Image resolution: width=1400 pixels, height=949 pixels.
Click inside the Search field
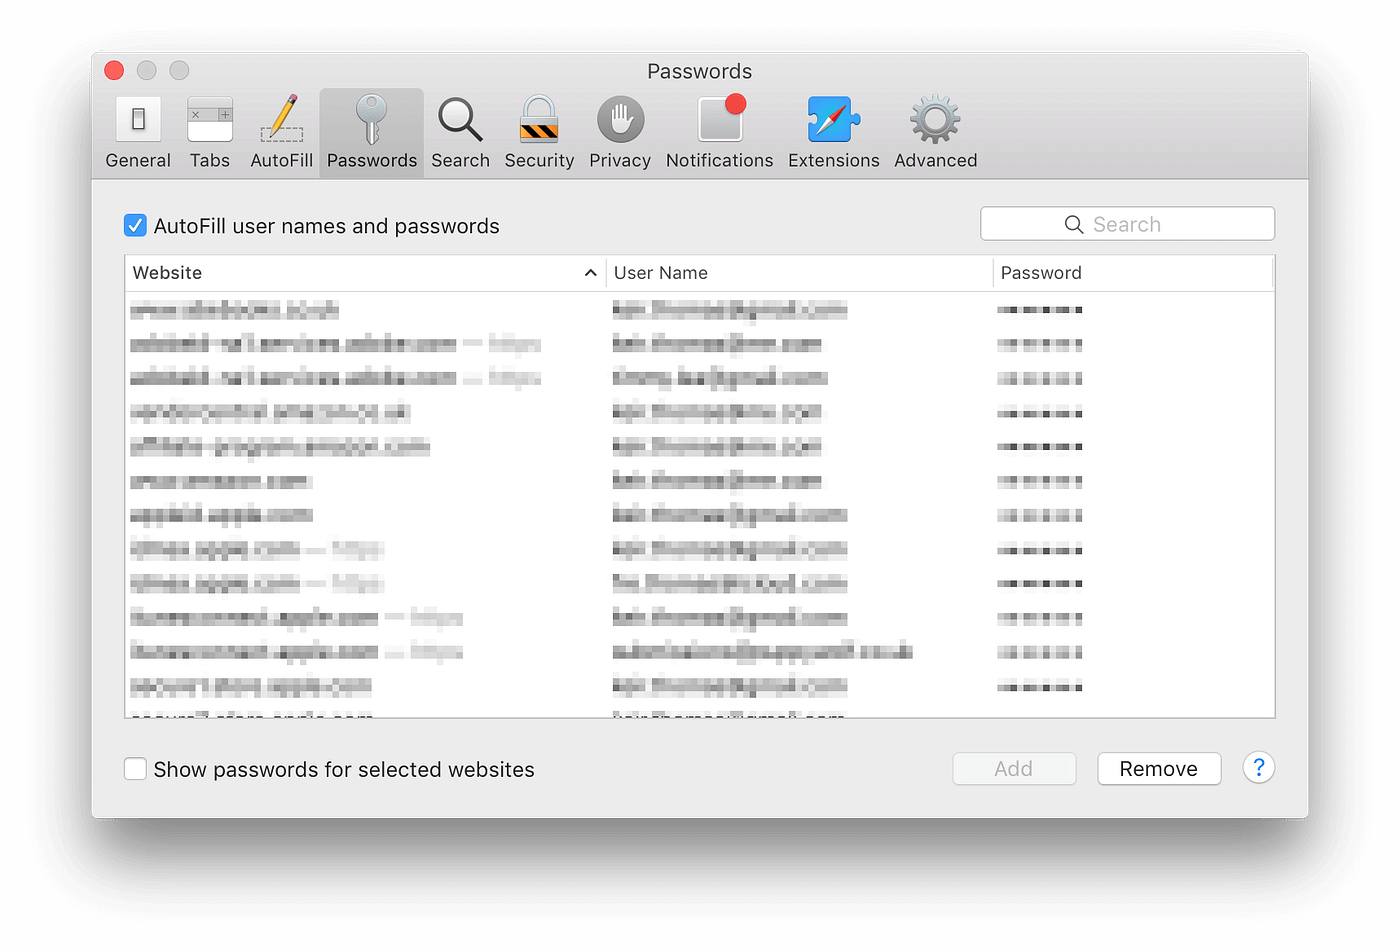point(1127,223)
